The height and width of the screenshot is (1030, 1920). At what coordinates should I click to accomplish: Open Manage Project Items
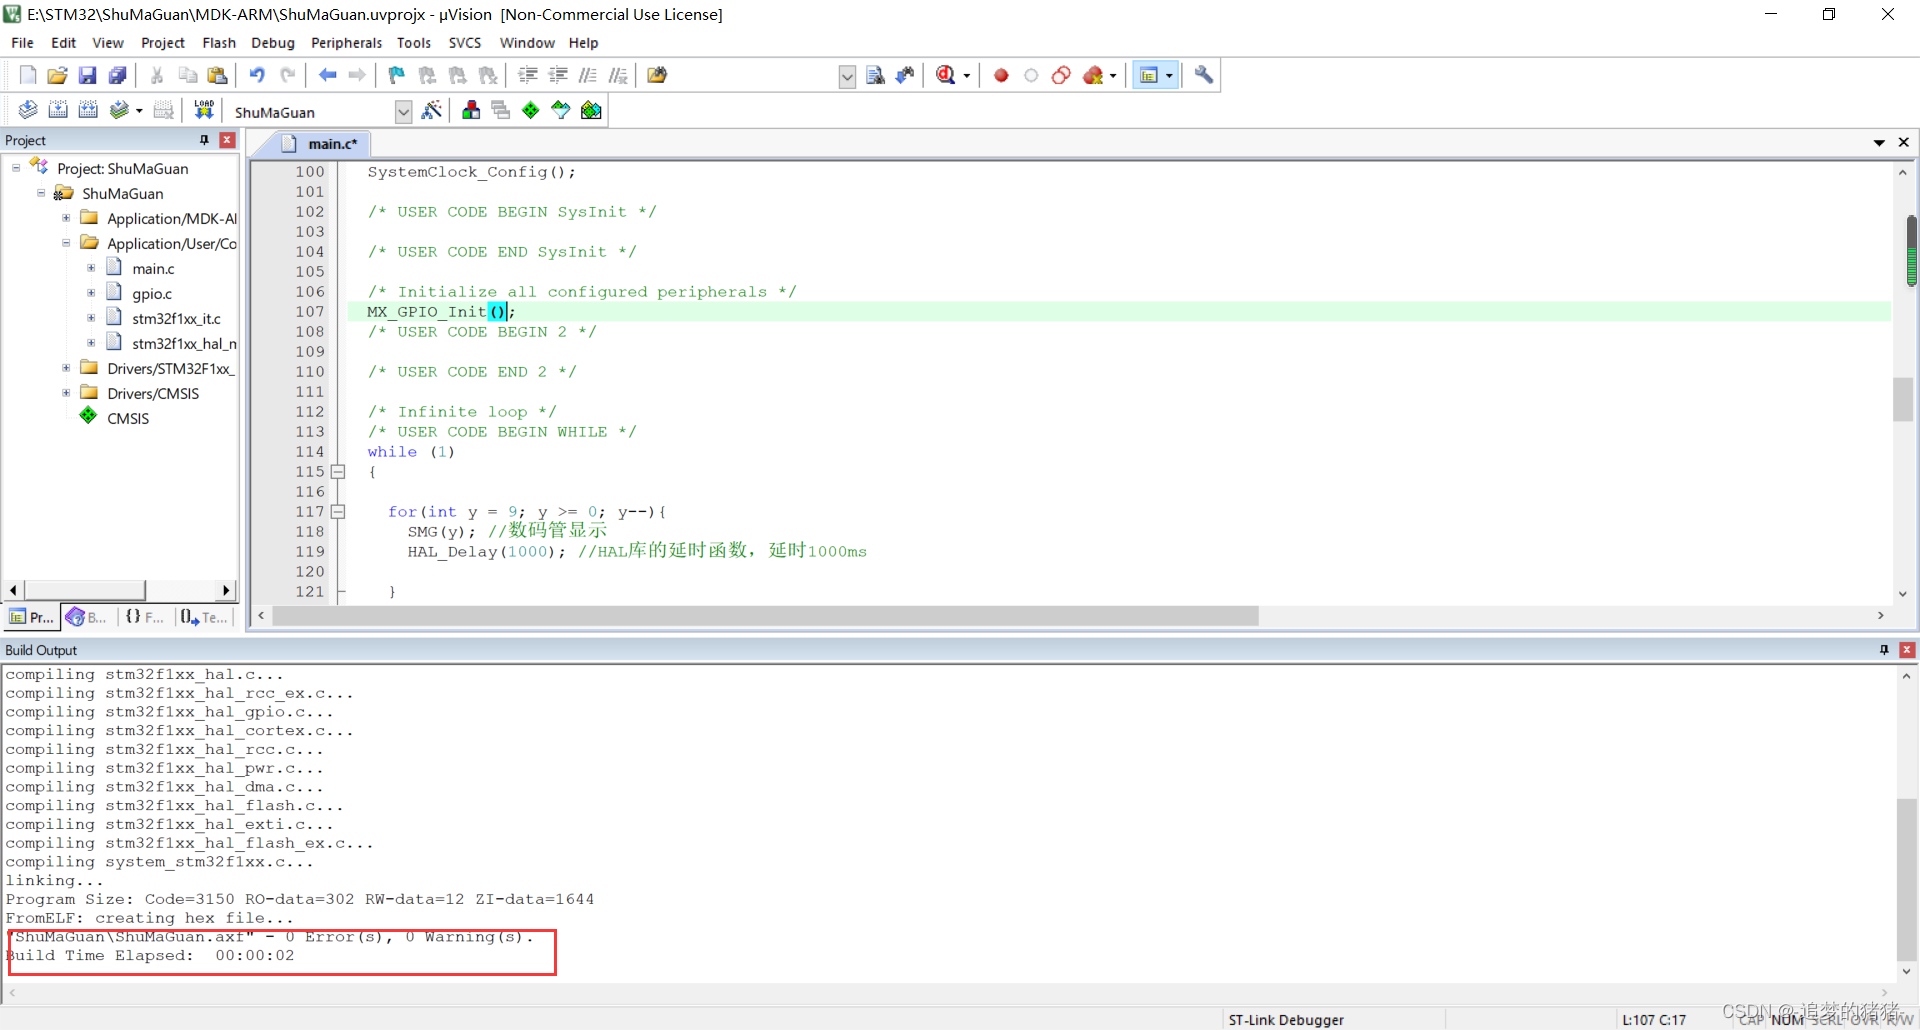point(471,111)
